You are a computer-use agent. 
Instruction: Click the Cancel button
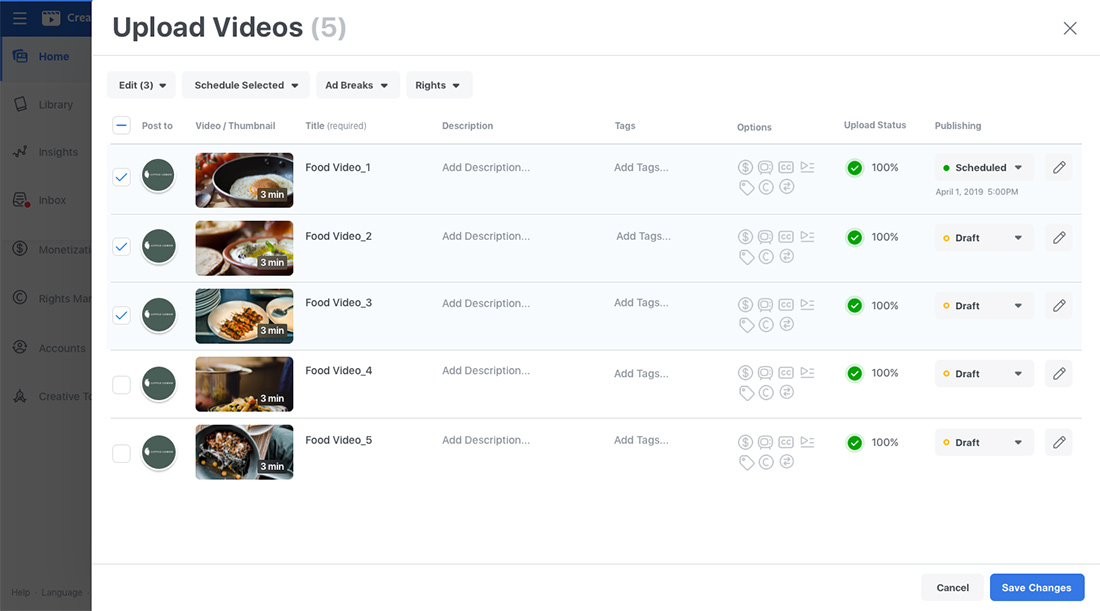952,588
